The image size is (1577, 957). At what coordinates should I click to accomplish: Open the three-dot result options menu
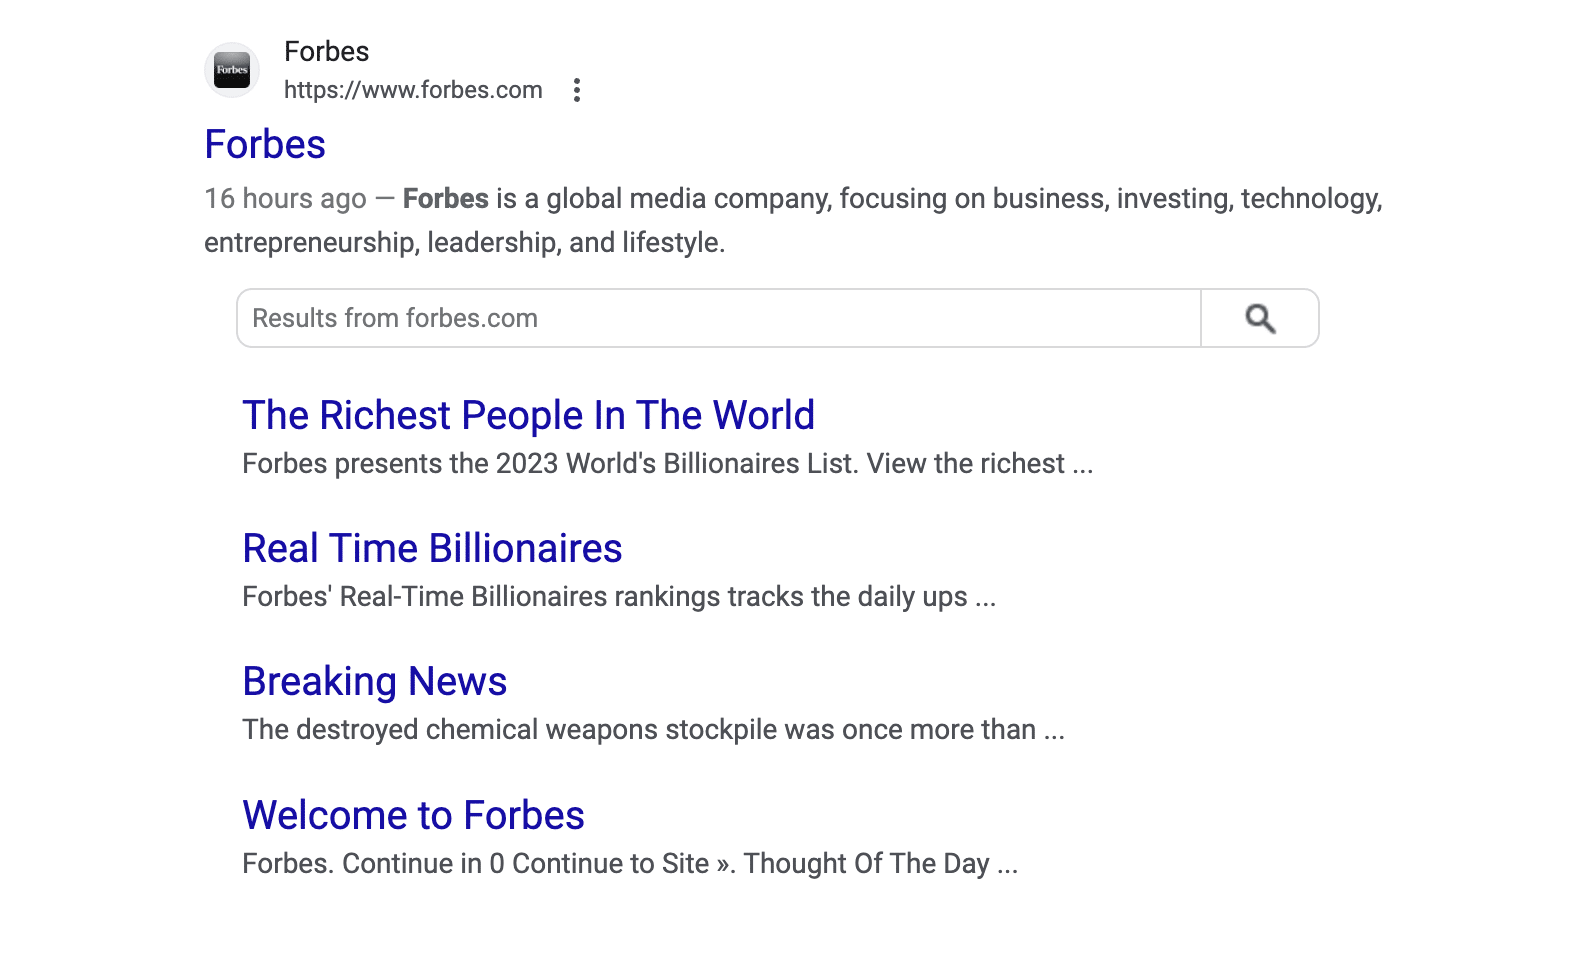pos(577,90)
